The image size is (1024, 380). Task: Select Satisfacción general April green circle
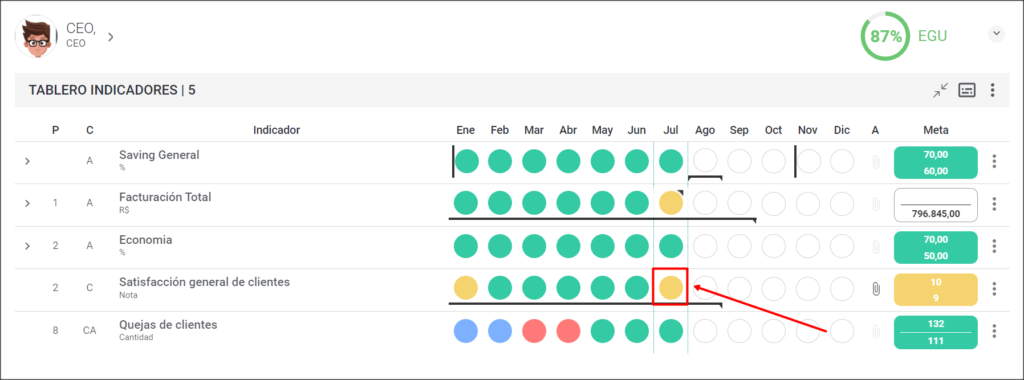[568, 288]
